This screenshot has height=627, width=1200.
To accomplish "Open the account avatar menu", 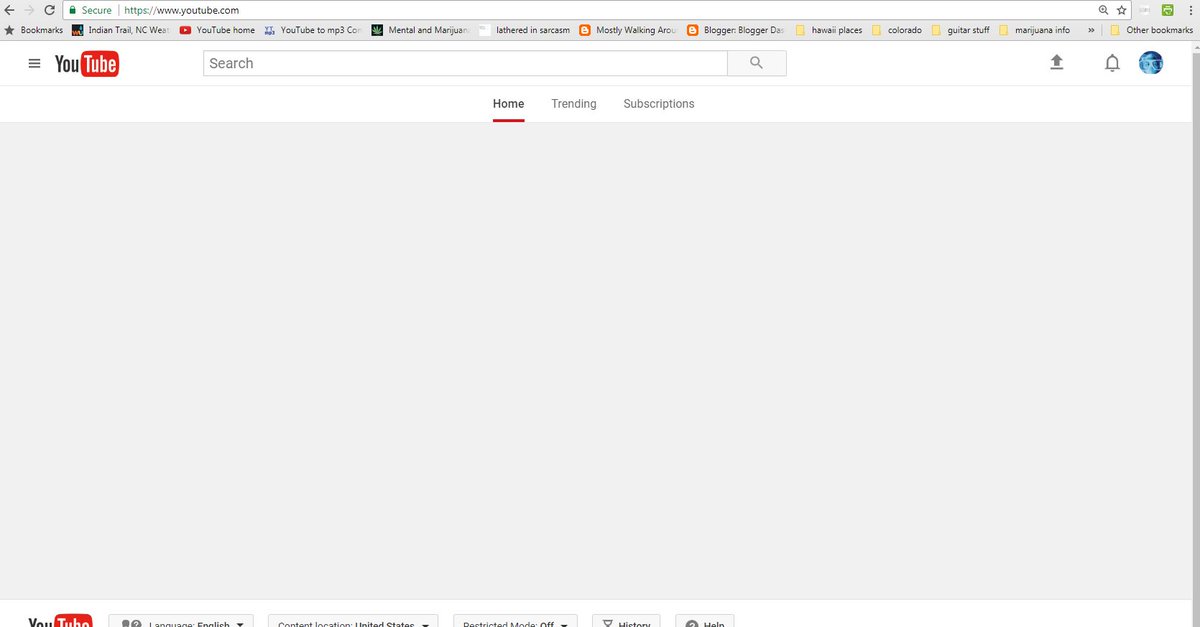I will 1151,63.
